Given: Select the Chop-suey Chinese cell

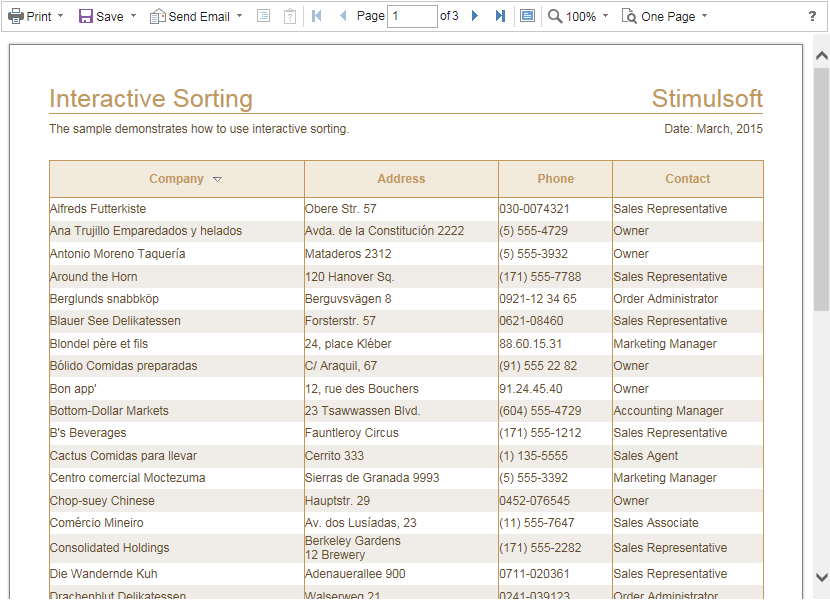Looking at the screenshot, I should pos(177,501).
